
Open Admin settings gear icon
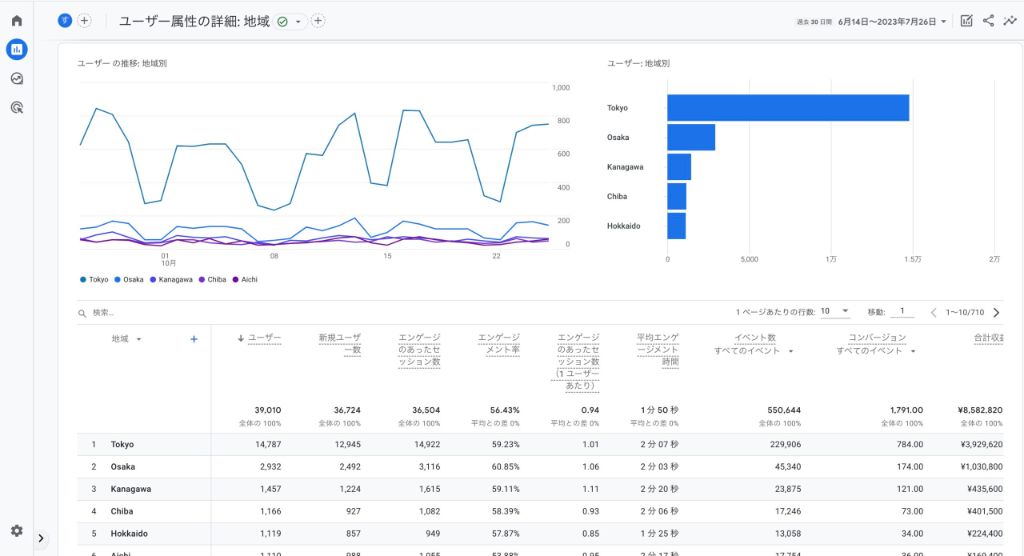click(16, 531)
